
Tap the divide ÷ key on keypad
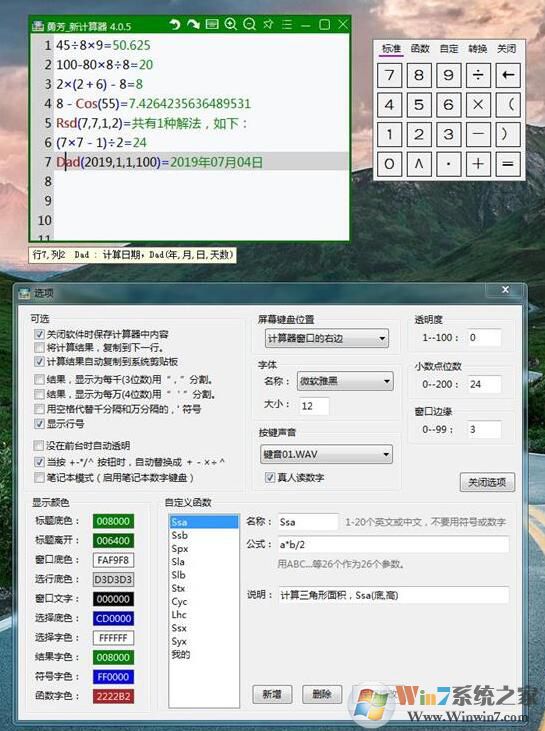coord(478,75)
